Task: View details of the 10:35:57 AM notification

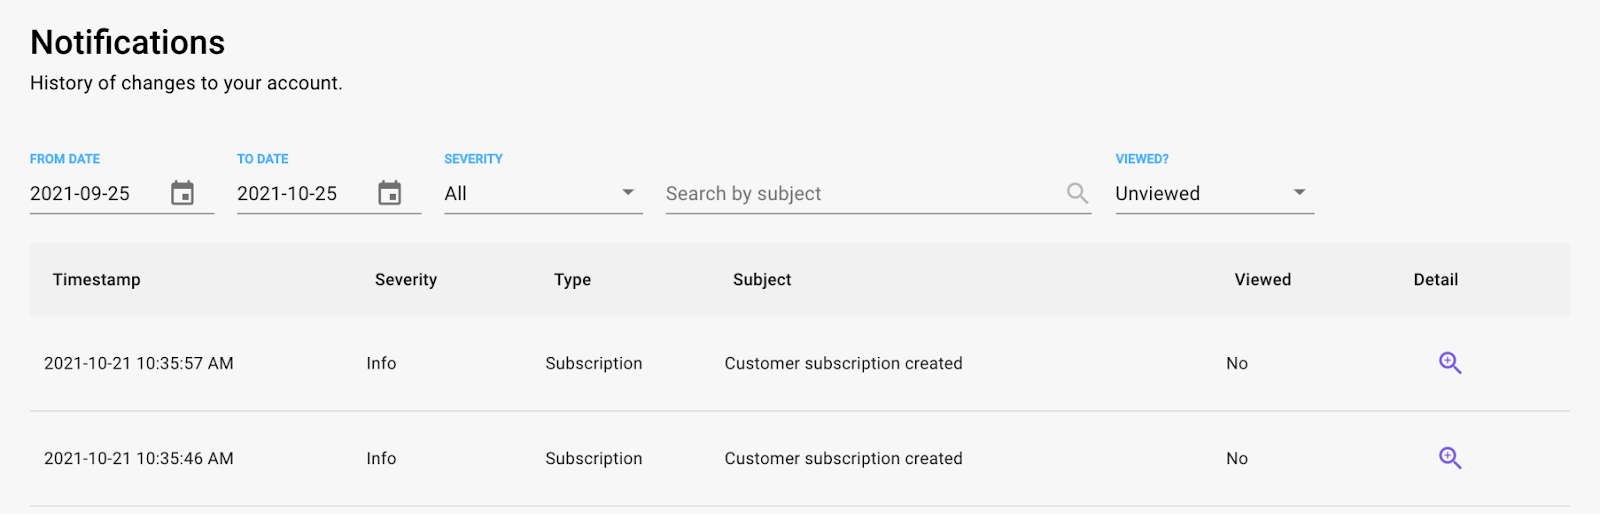Action: coord(1450,363)
